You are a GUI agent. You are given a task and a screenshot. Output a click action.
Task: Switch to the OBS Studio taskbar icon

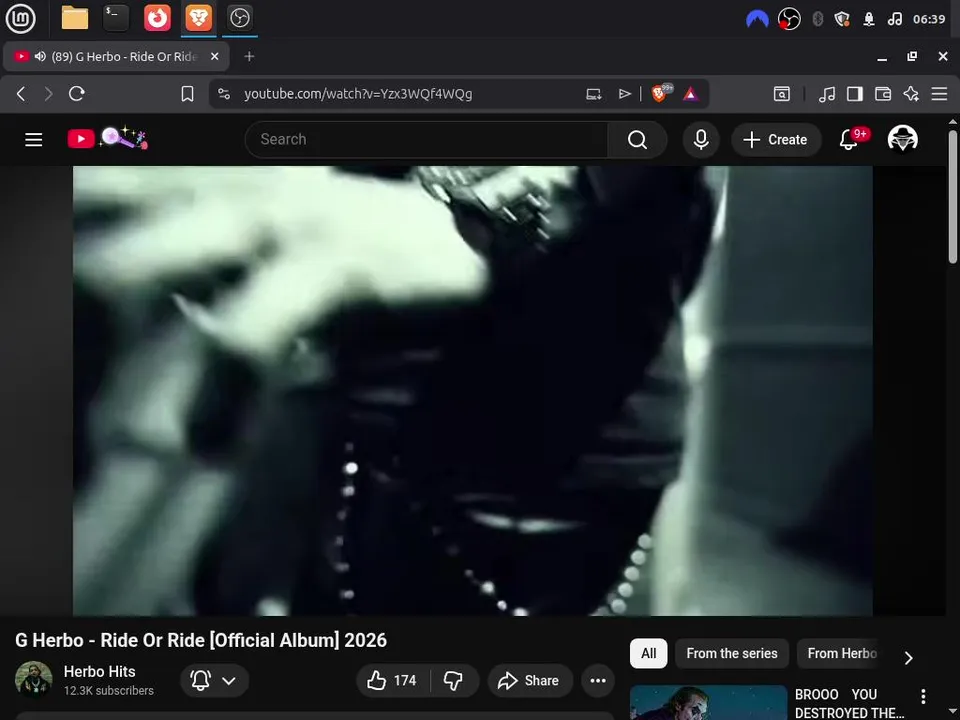(239, 18)
